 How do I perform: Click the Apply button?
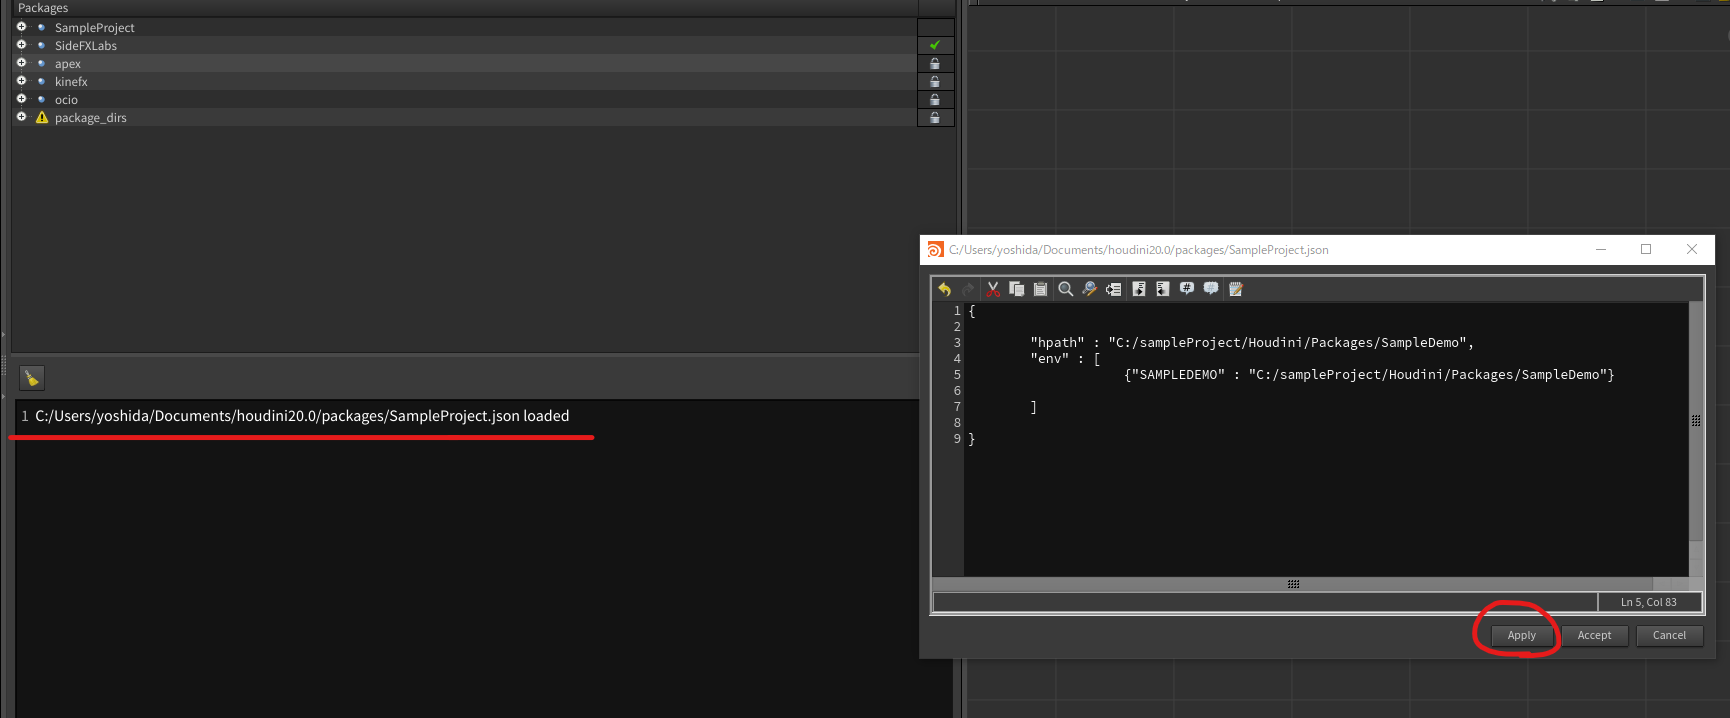pos(1521,635)
